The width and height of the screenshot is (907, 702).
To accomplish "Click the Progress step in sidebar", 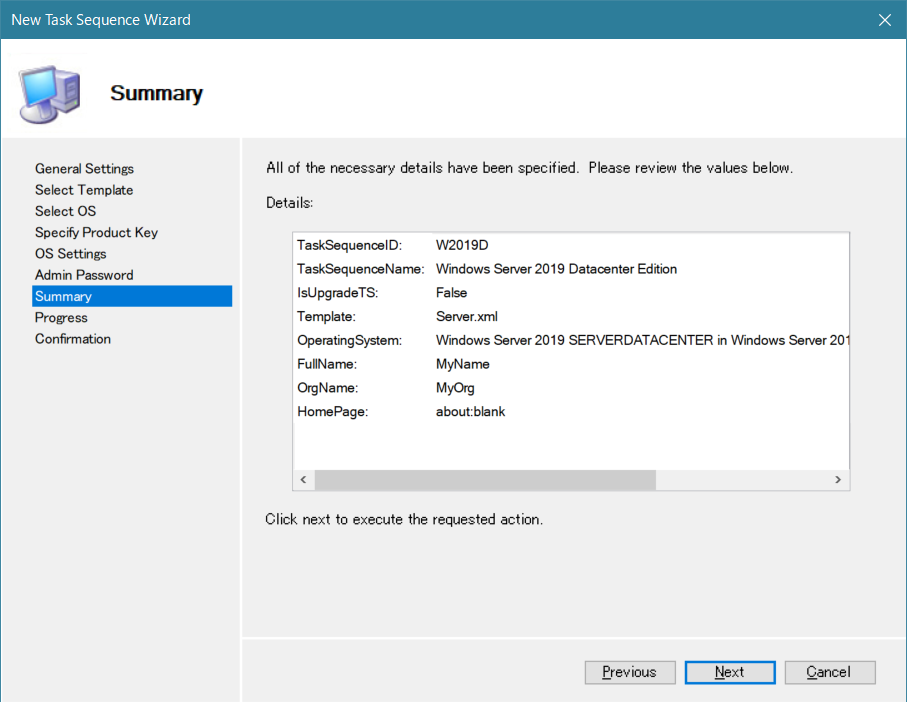I will click(61, 317).
